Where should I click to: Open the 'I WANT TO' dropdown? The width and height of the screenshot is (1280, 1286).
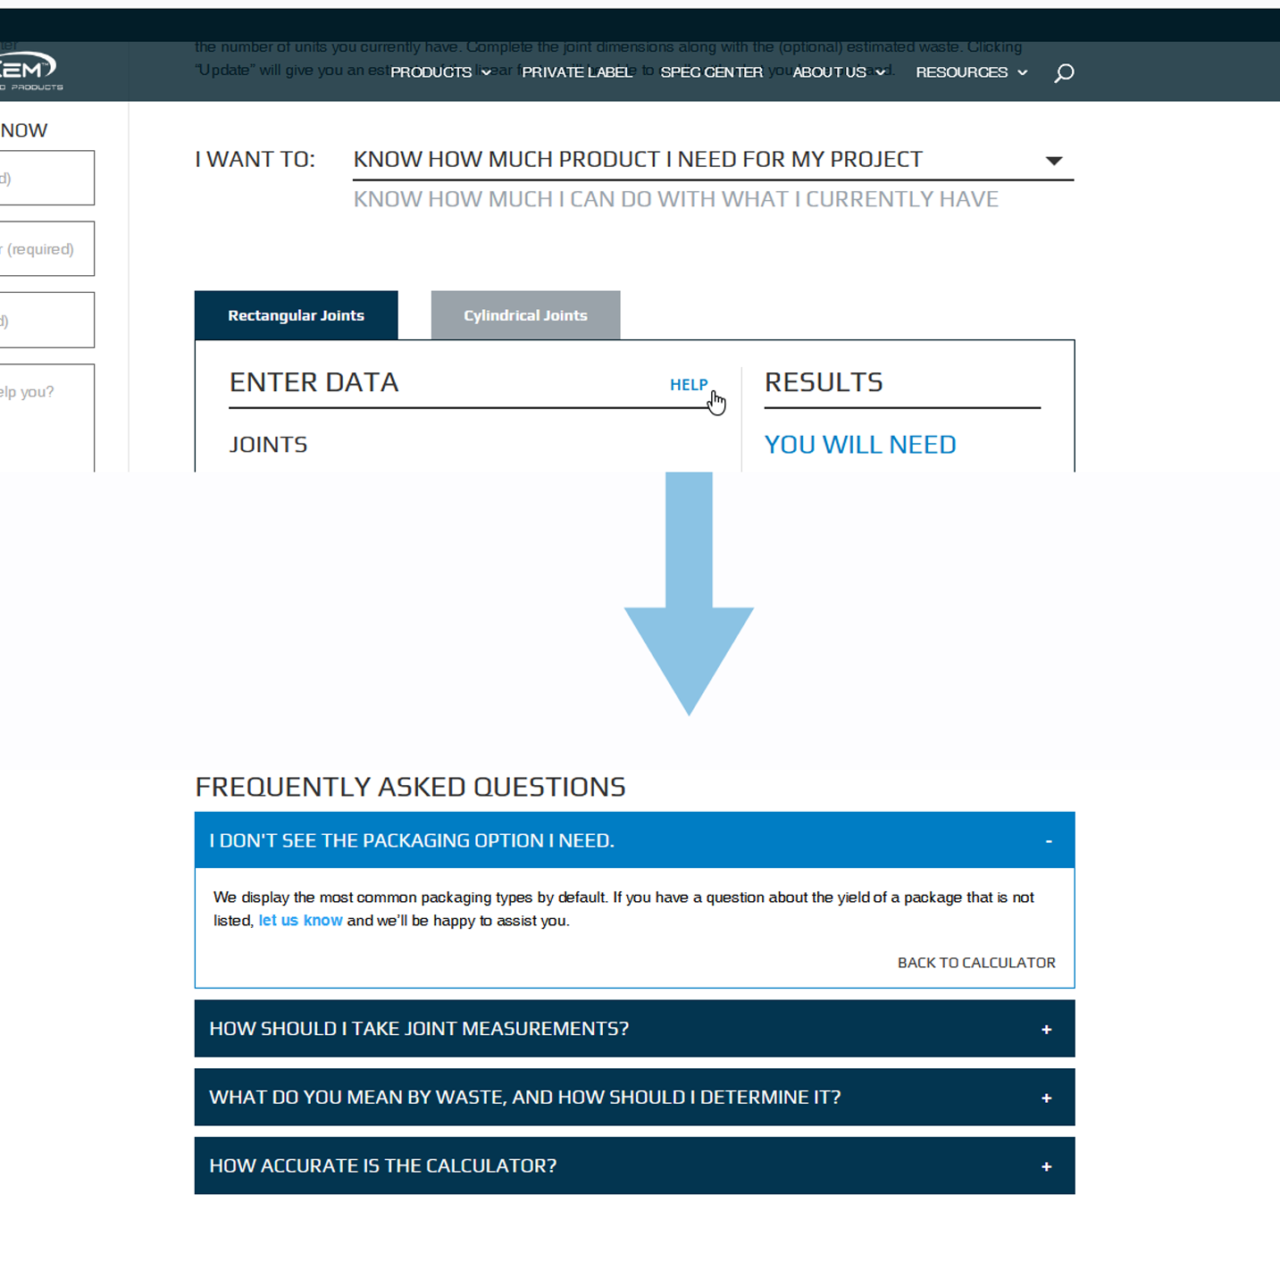click(x=1054, y=159)
